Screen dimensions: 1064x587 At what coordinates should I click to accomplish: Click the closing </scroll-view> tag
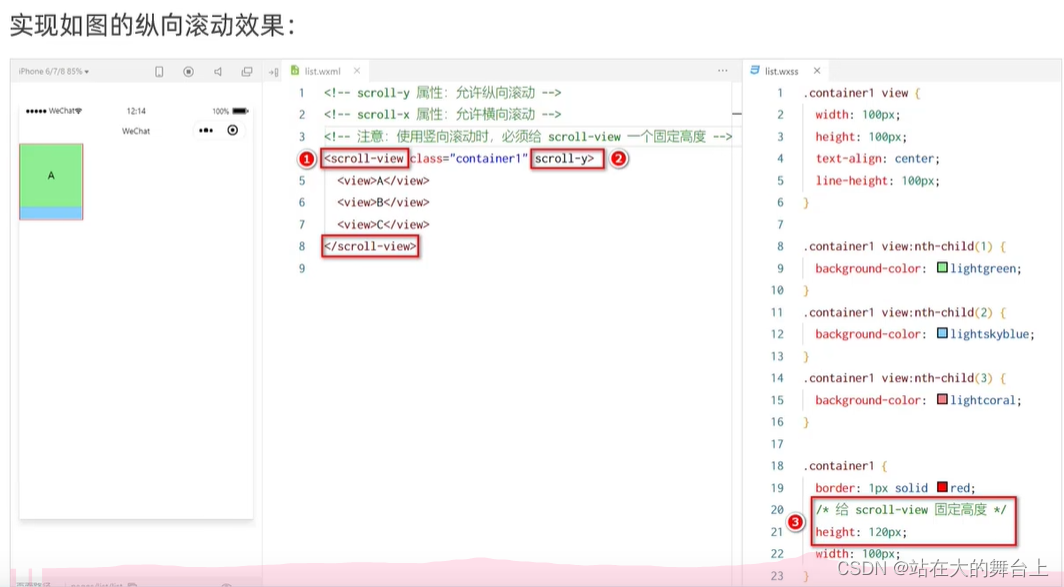point(370,246)
